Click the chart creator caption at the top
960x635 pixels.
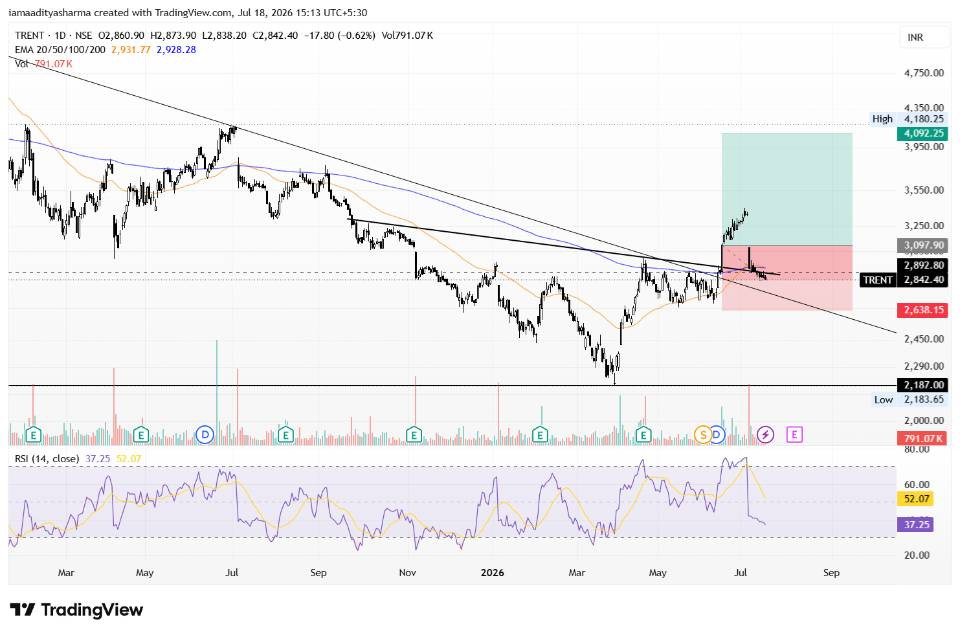[x=188, y=12]
